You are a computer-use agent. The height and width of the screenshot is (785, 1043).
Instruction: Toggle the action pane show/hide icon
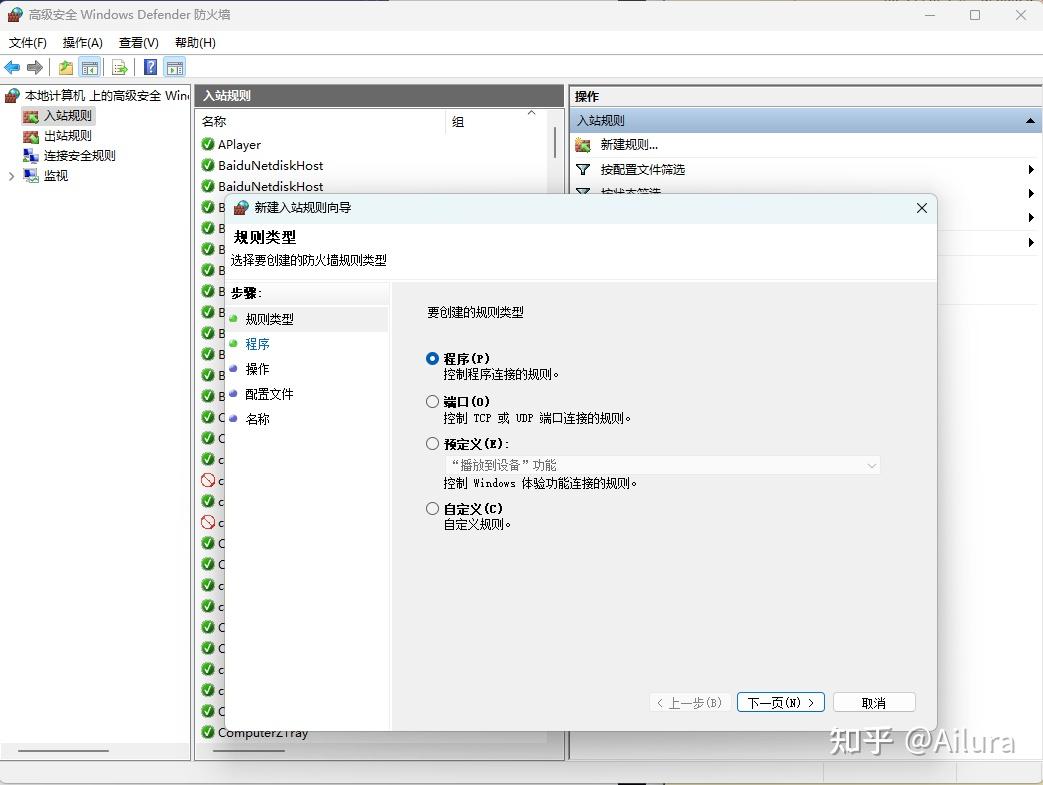175,67
